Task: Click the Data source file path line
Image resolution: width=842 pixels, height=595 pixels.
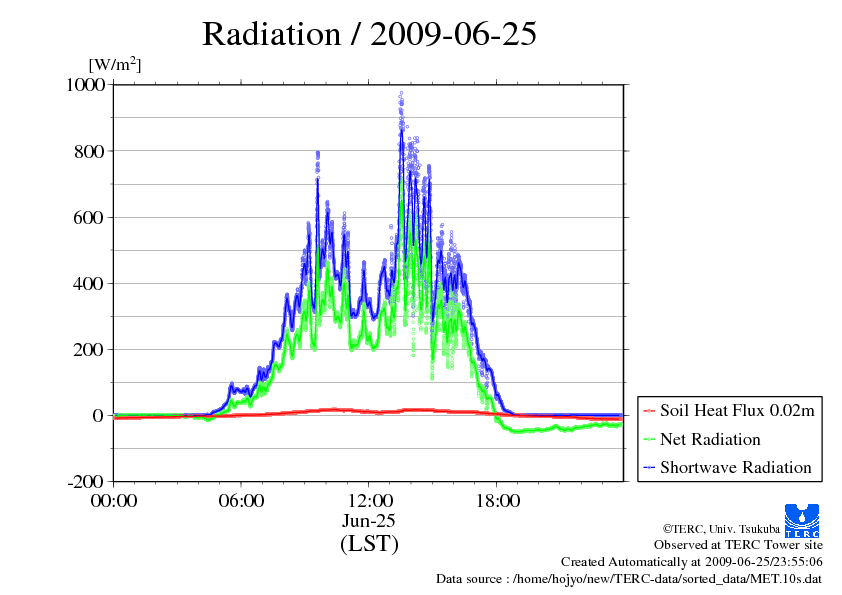Action: tap(629, 579)
